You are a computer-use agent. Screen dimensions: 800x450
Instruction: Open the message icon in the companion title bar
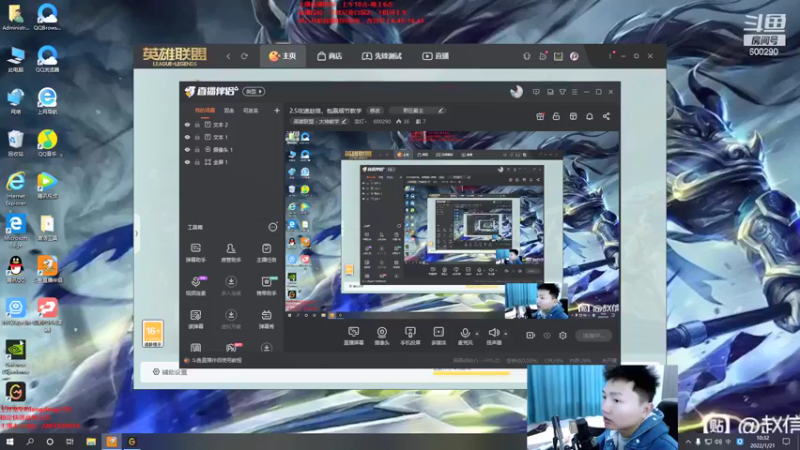tap(536, 92)
